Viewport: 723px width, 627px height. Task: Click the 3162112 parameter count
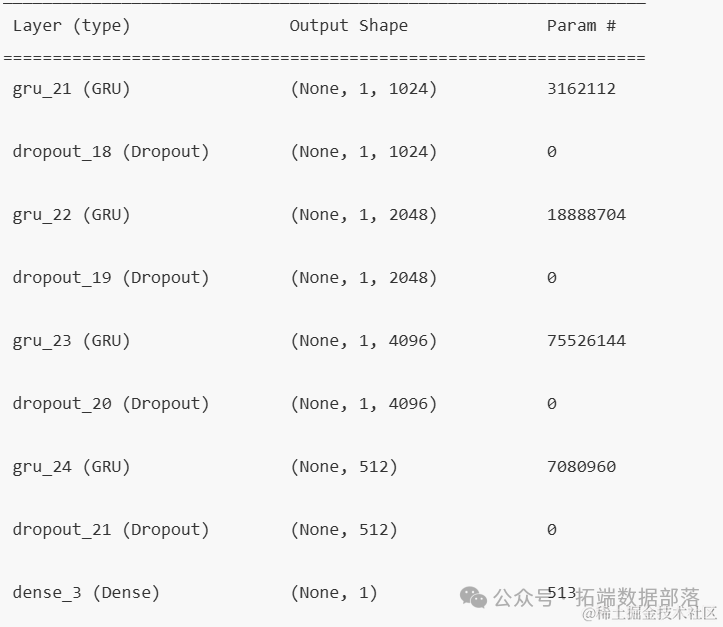(581, 89)
